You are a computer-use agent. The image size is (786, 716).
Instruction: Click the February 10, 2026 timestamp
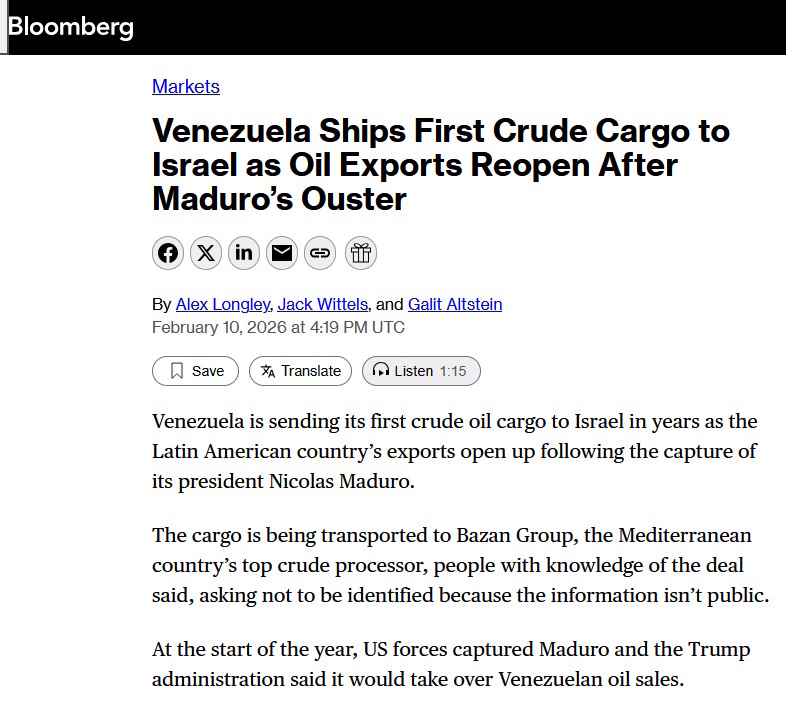[x=278, y=327]
